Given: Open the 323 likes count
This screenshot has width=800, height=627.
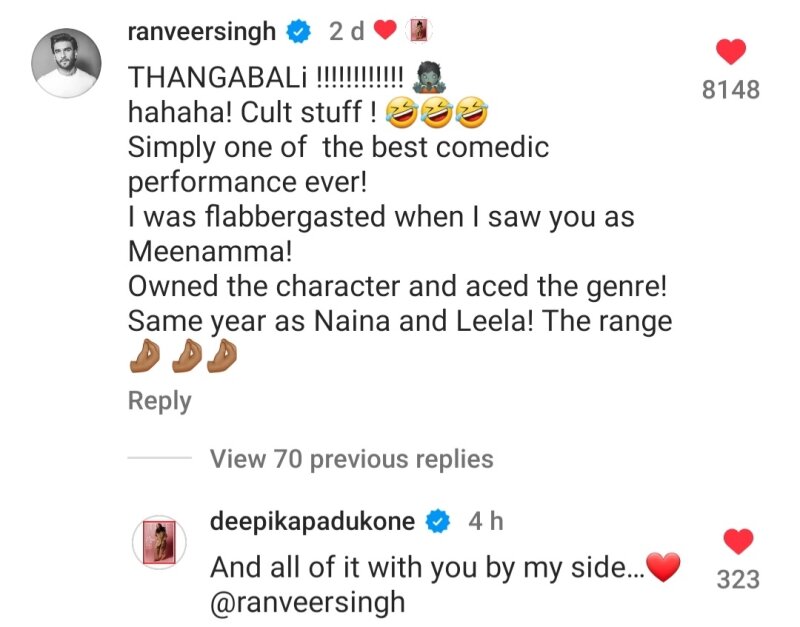Looking at the screenshot, I should click(x=738, y=579).
